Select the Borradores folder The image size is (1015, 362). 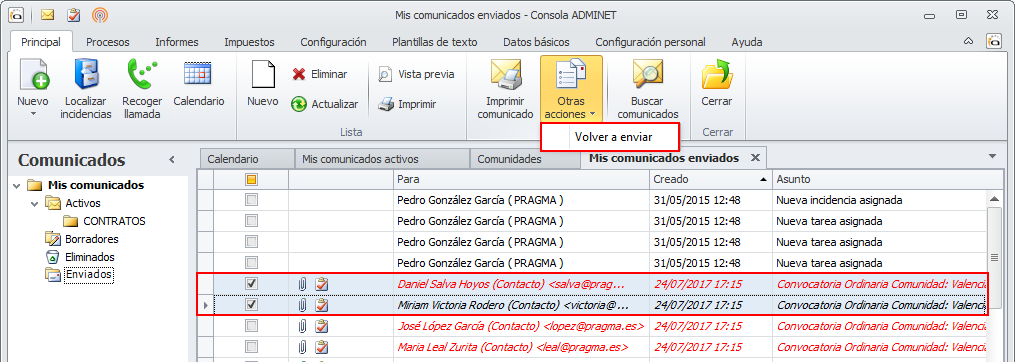coord(91,239)
